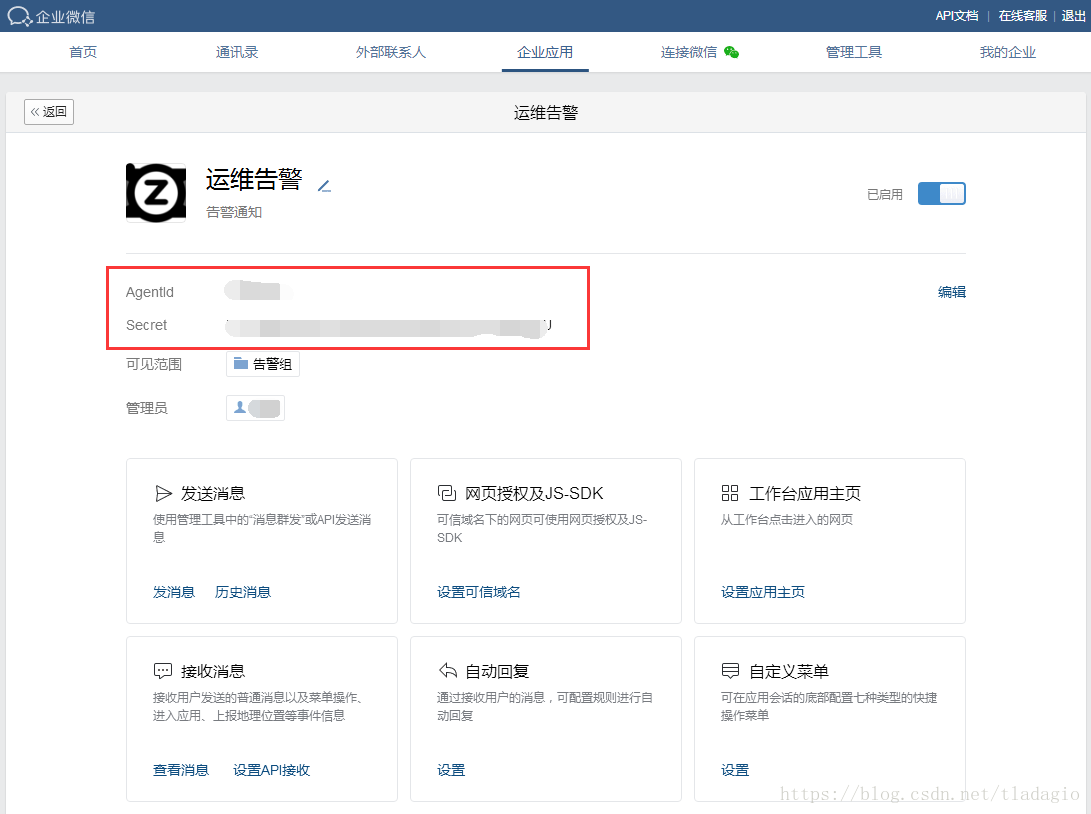1091x814 pixels.
Task: Click the WeChat icon next to 连接微信
Action: 732,52
